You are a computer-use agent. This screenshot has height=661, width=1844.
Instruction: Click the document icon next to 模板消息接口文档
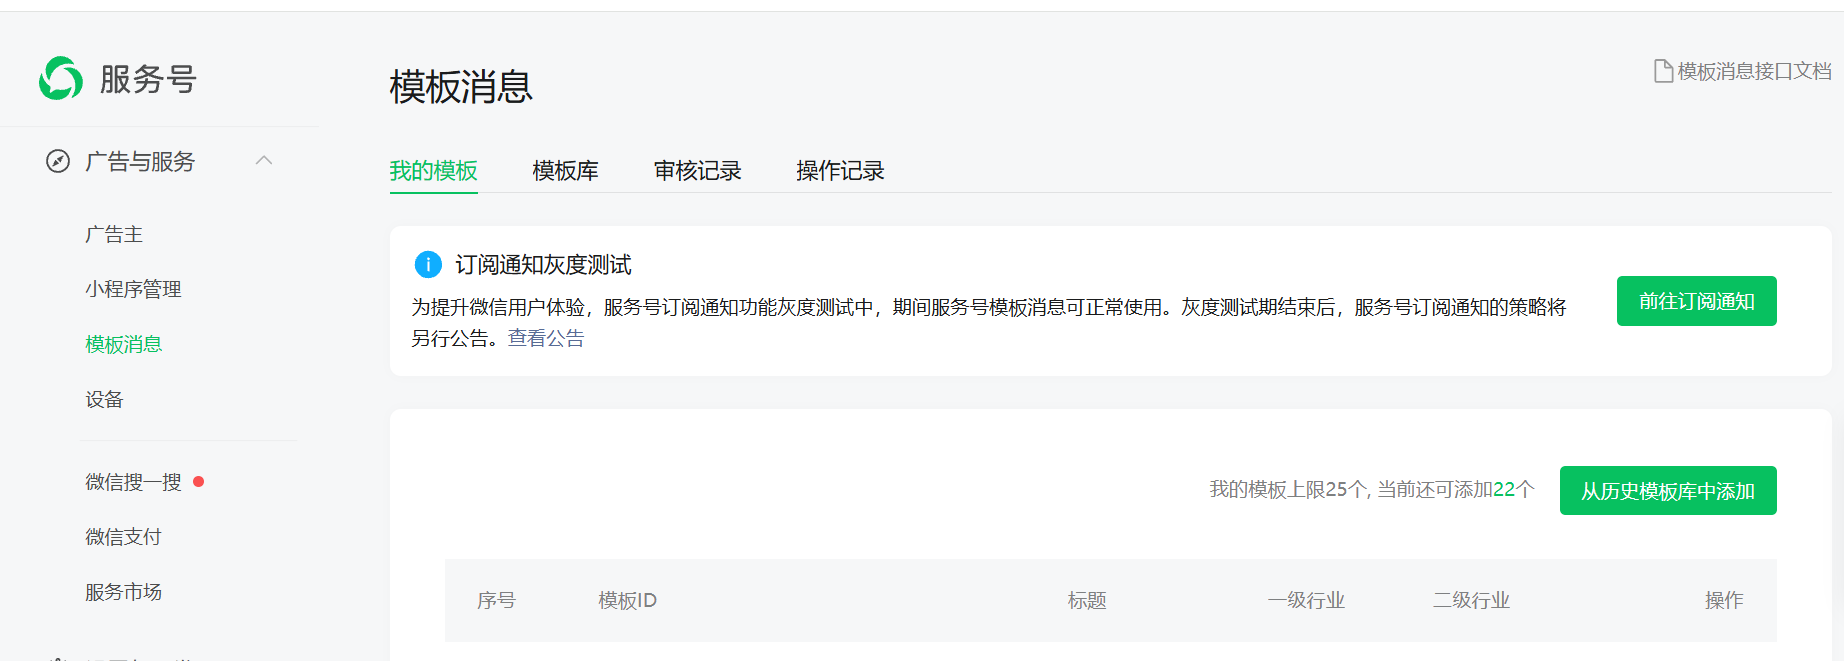coord(1663,71)
